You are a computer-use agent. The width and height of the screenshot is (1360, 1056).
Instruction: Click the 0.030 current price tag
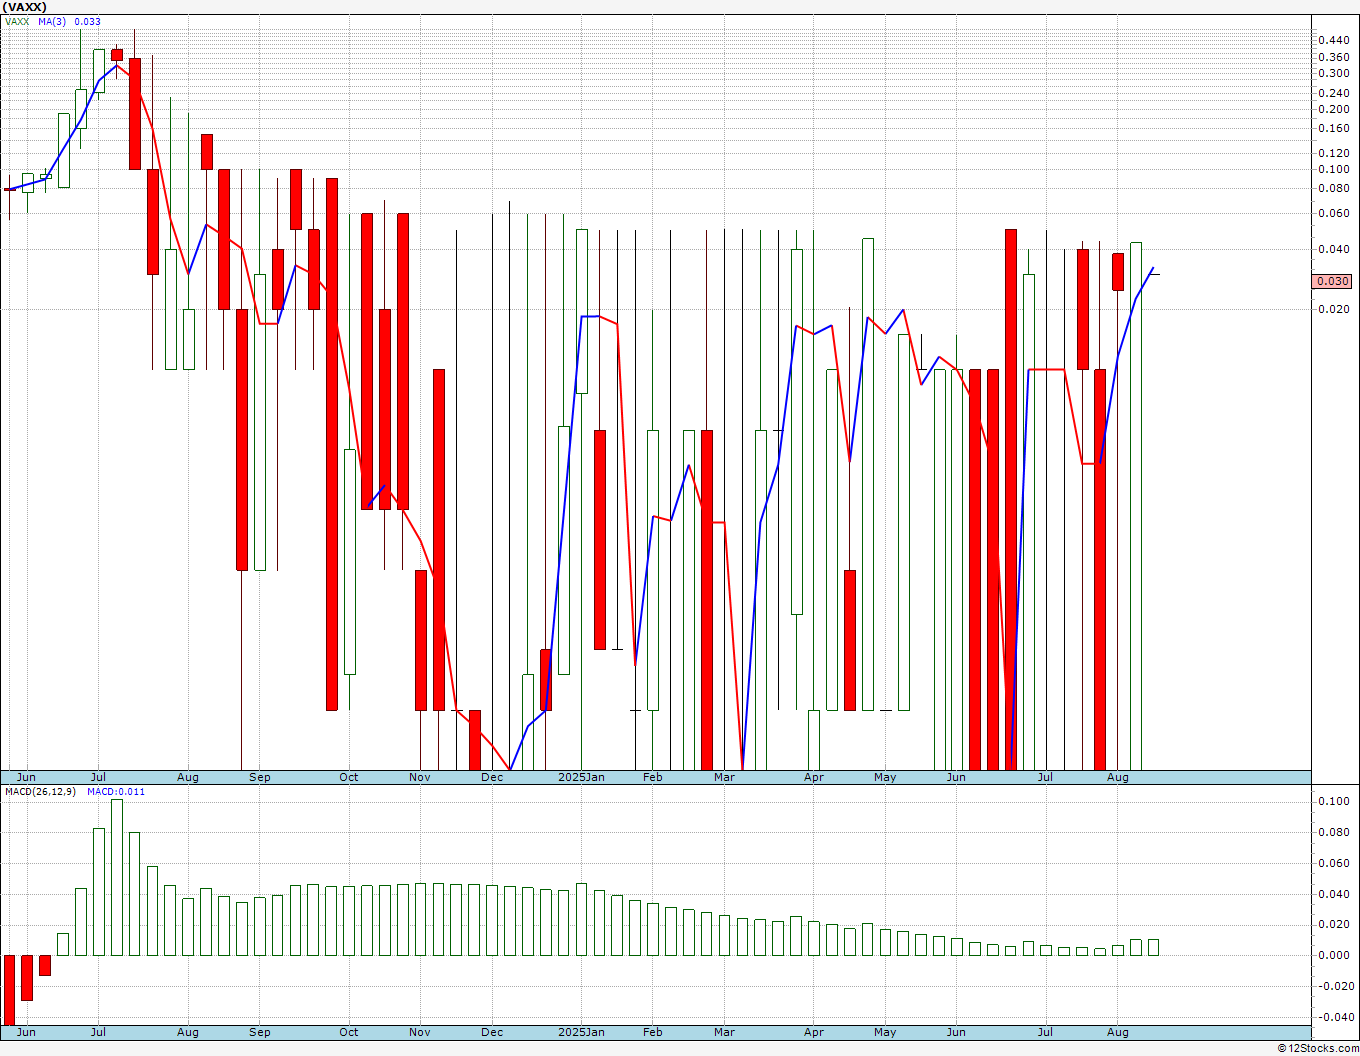pos(1332,282)
